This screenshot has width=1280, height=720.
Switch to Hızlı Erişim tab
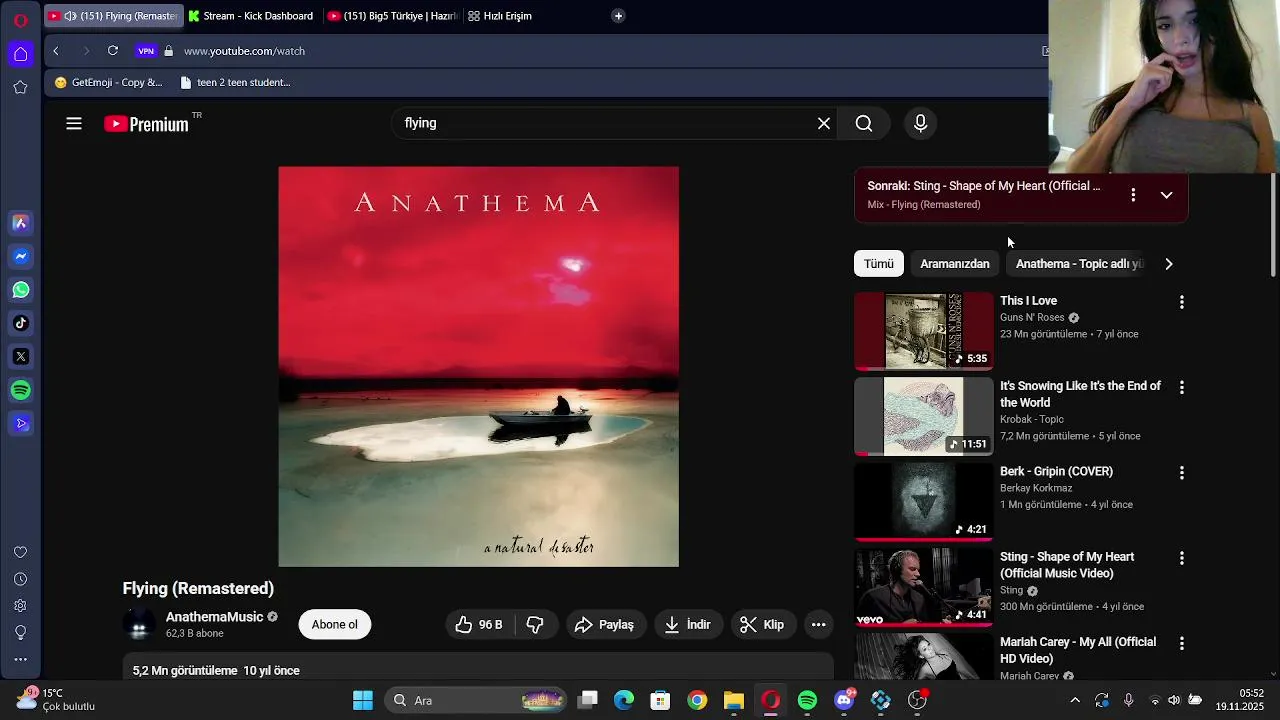[500, 16]
